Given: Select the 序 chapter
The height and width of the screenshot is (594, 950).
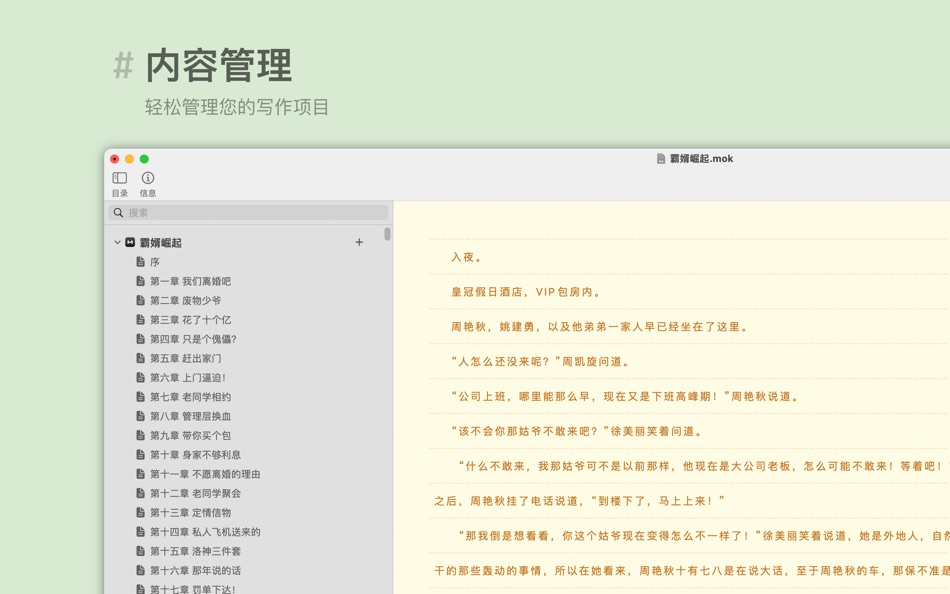Looking at the screenshot, I should tap(154, 262).
